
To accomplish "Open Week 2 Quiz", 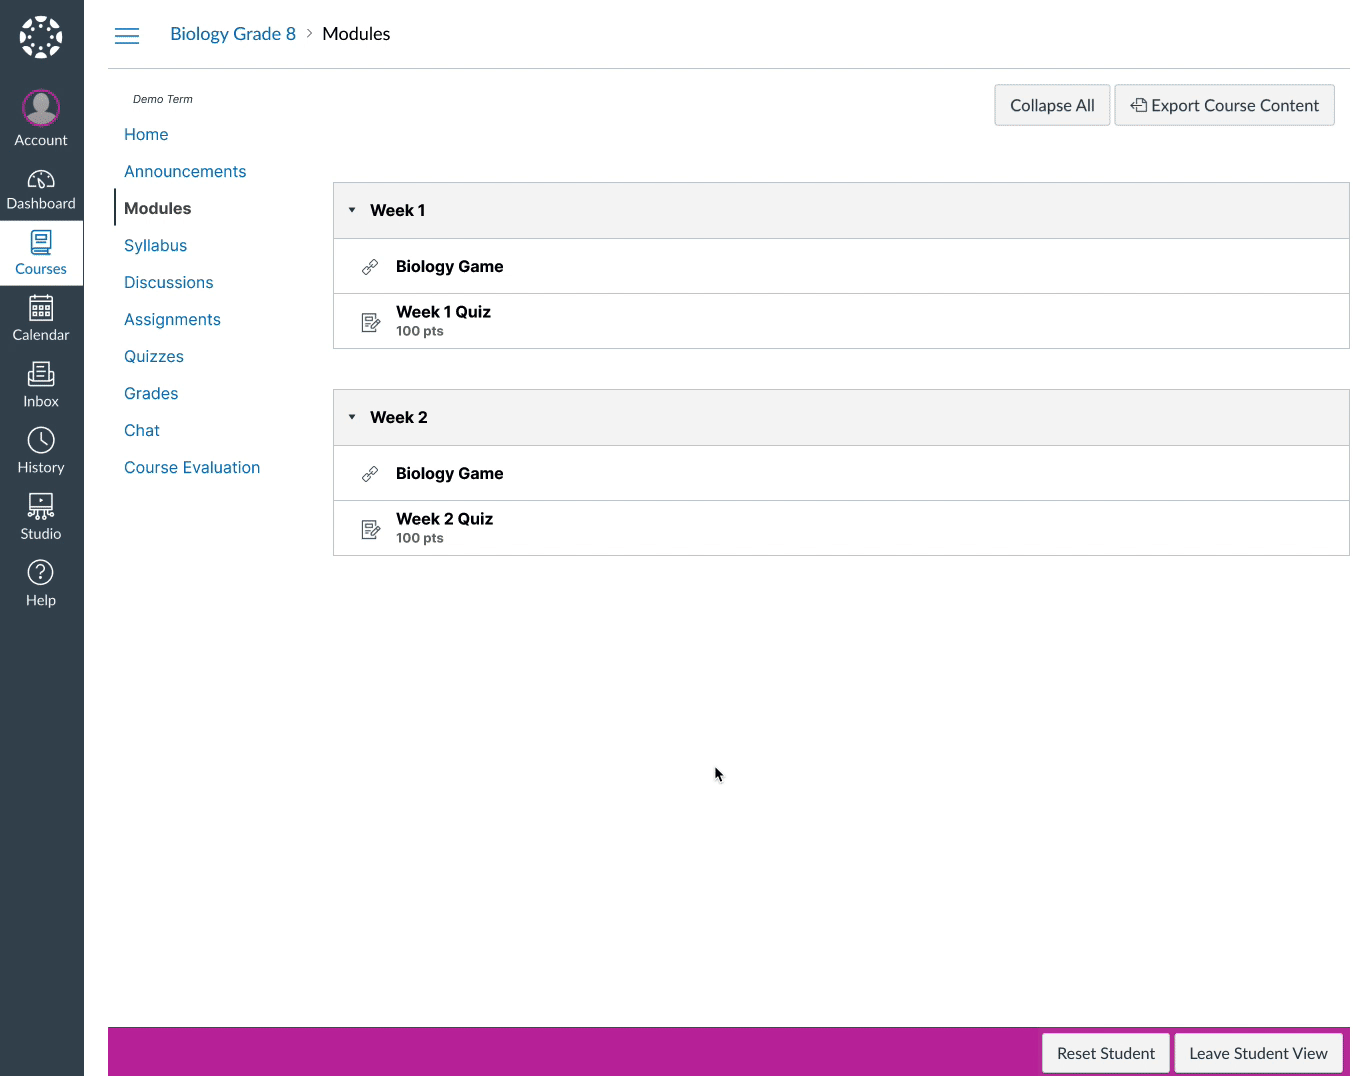I will click(444, 519).
